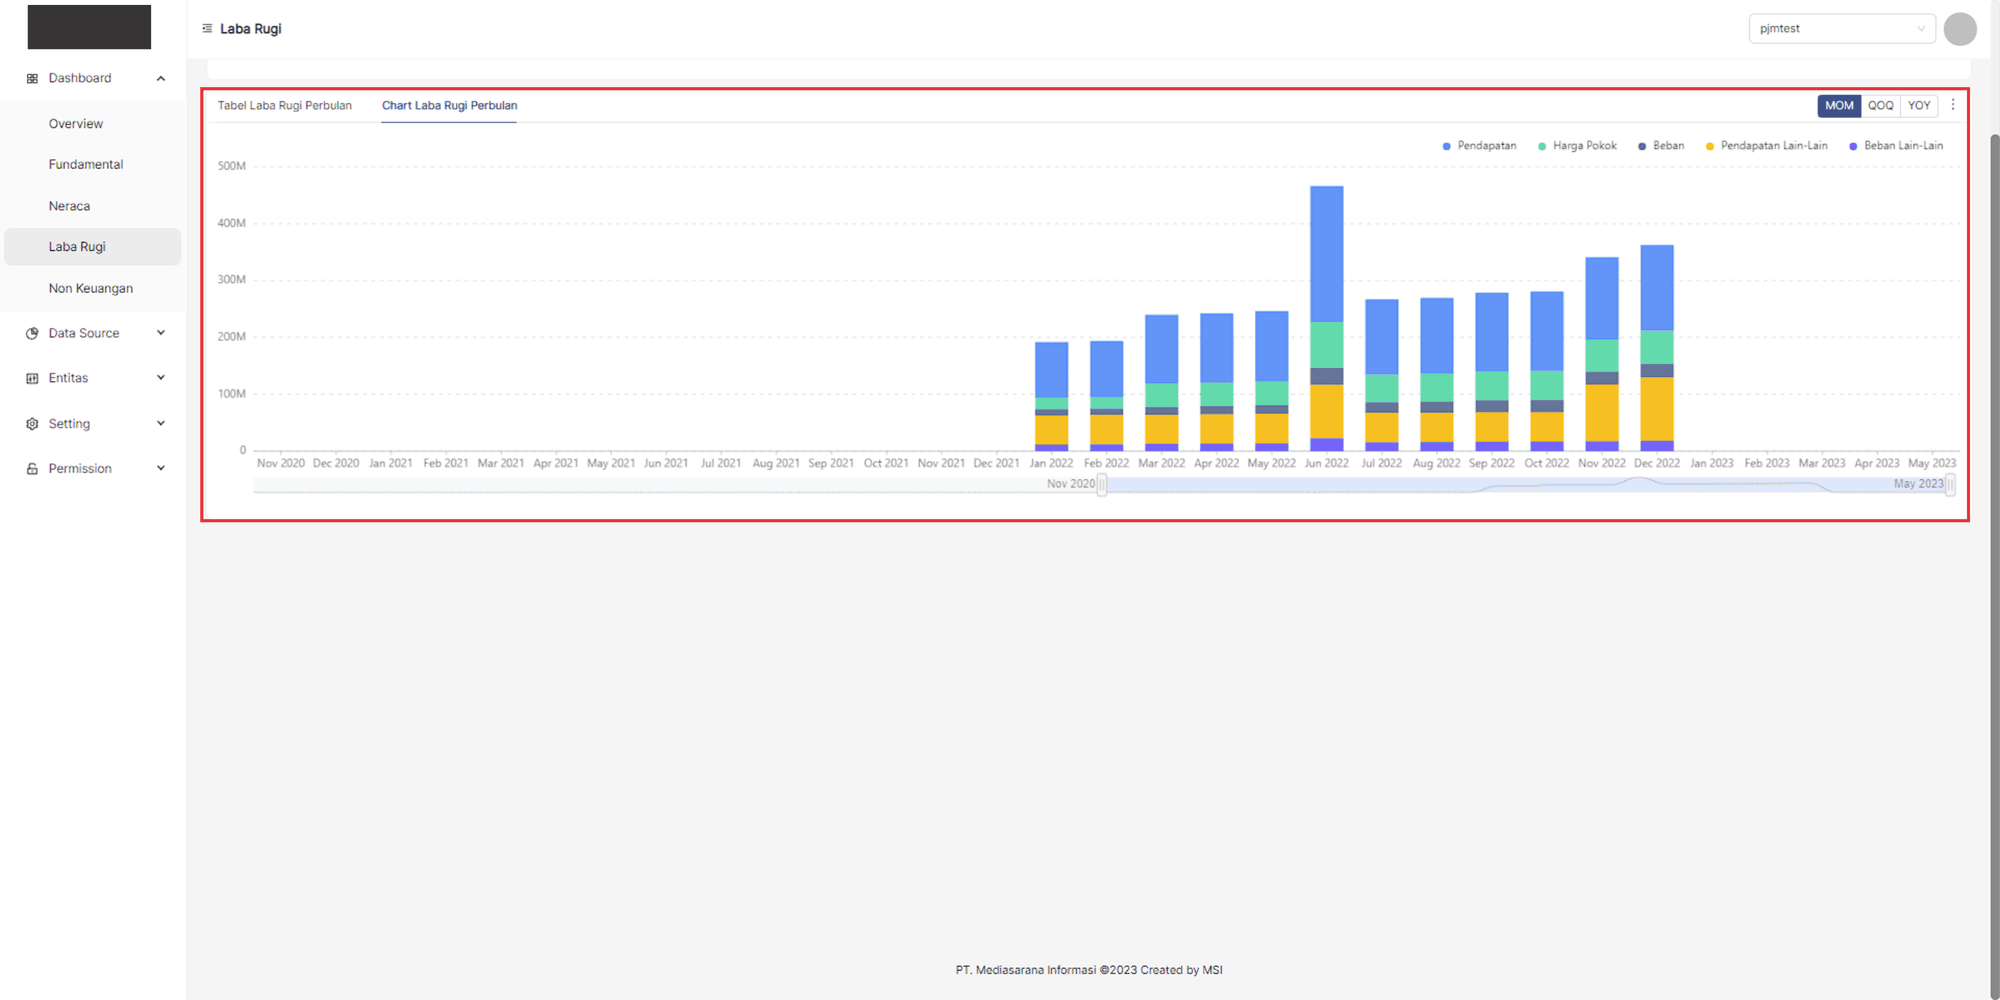Viewport: 2000px width, 1000px height.
Task: Toggle Pendapatan series in chart legend
Action: pos(1479,146)
